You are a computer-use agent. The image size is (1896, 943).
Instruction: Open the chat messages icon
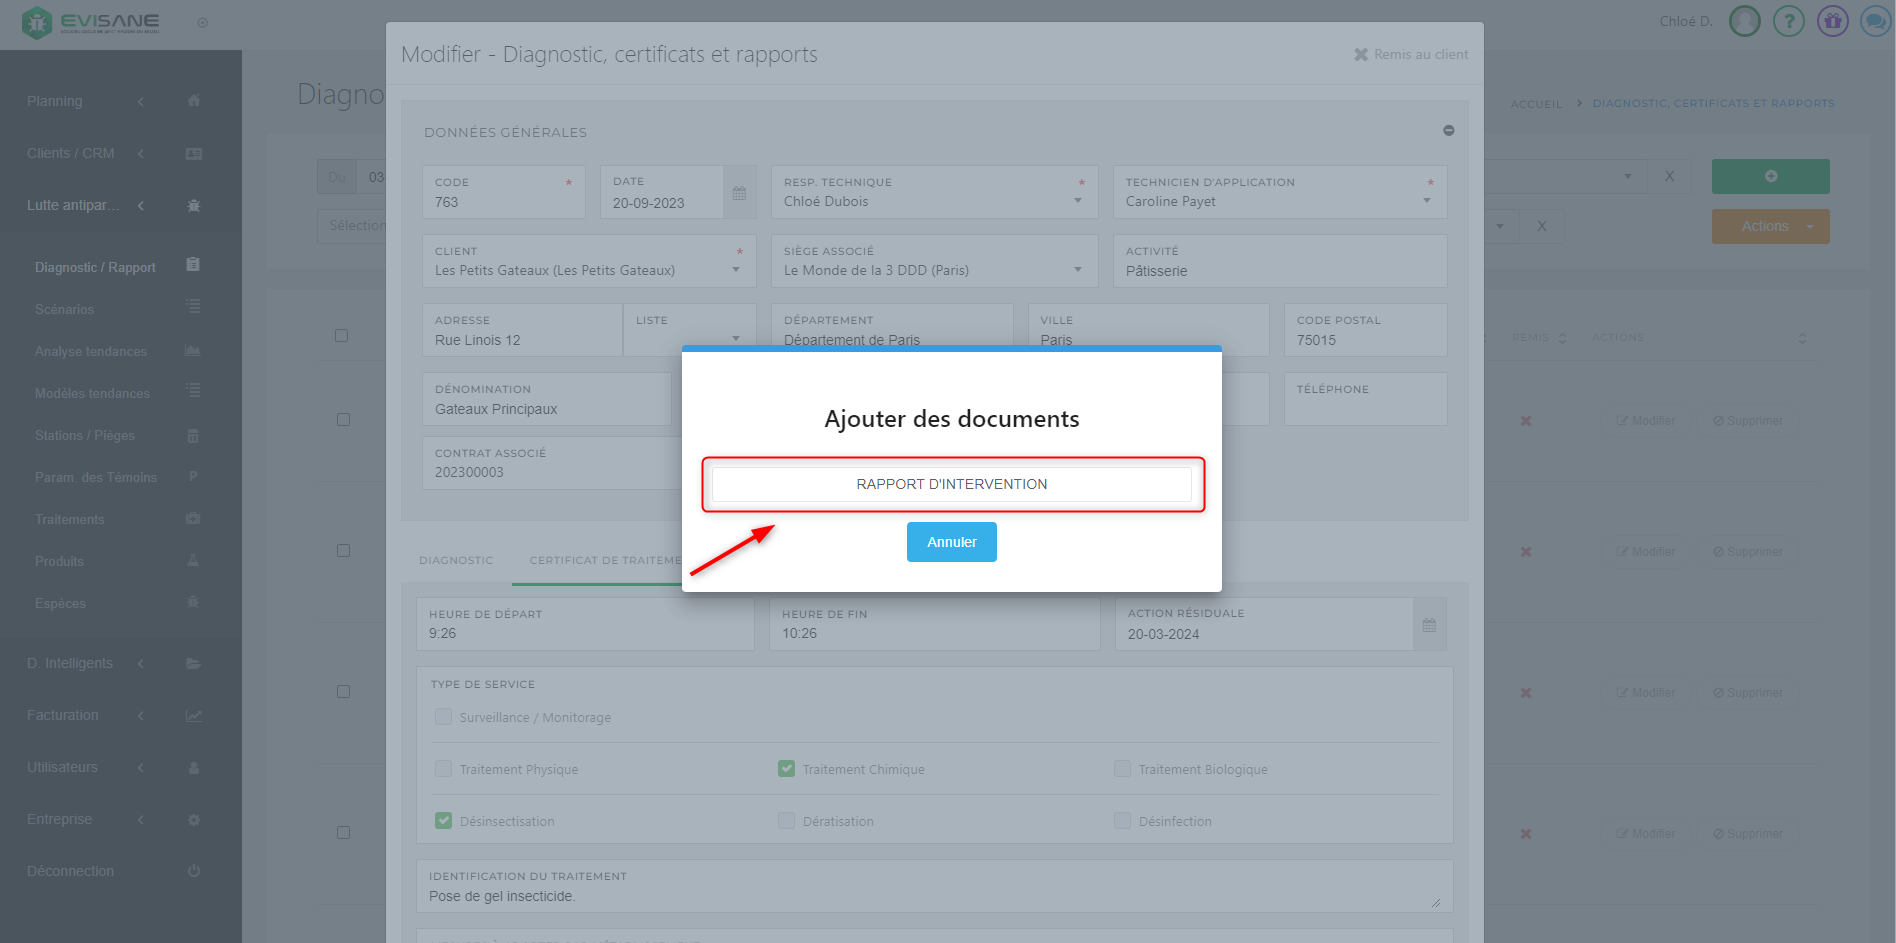tap(1875, 21)
